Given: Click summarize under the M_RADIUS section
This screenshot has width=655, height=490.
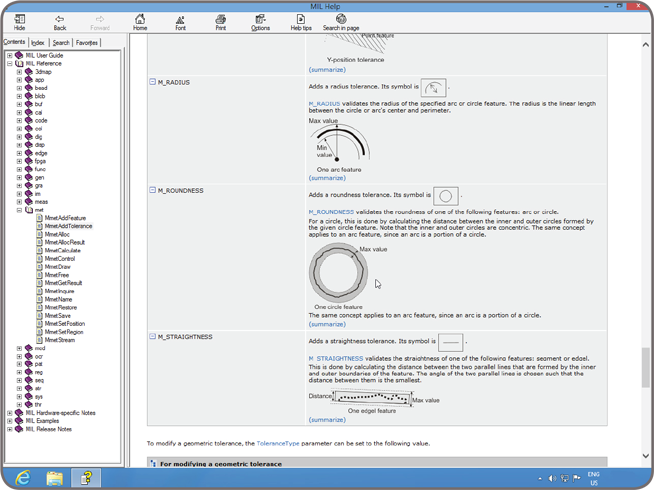Looking at the screenshot, I should coord(327,178).
